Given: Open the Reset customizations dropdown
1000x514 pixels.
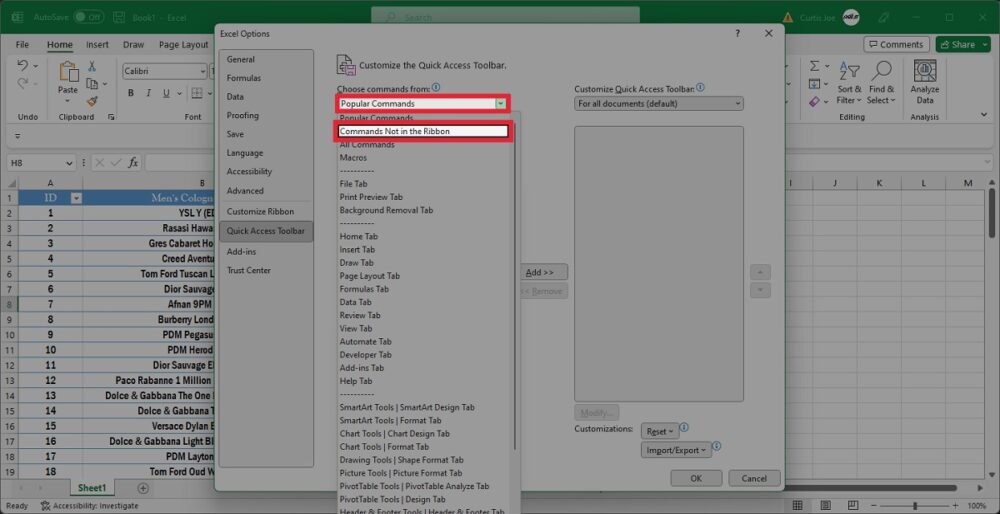Looking at the screenshot, I should point(660,431).
